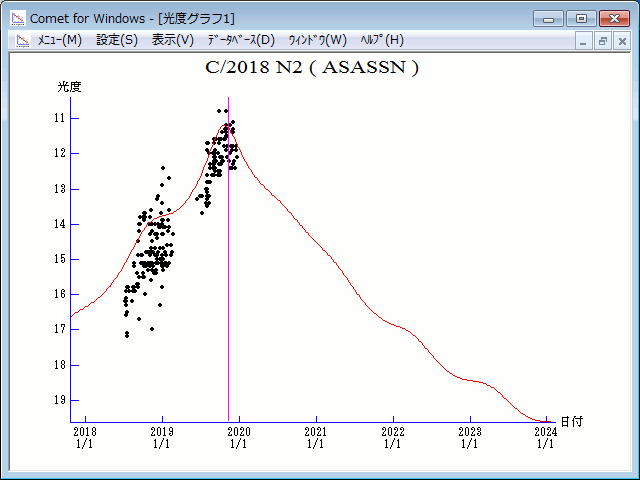This screenshot has width=640, height=480.
Task: Open the 設定(S) settings menu
Action: click(x=117, y=40)
